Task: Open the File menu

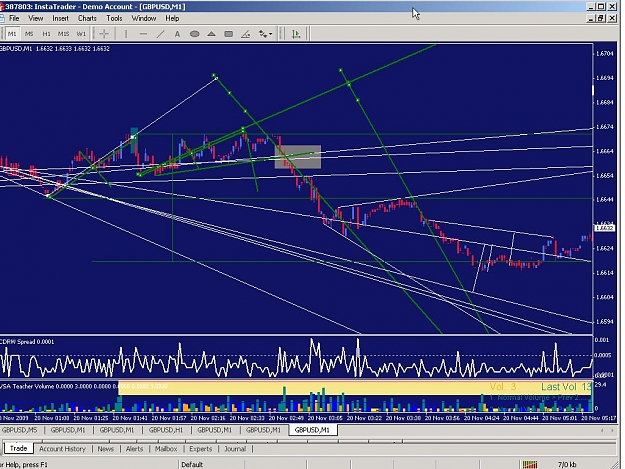Action: tap(14, 18)
